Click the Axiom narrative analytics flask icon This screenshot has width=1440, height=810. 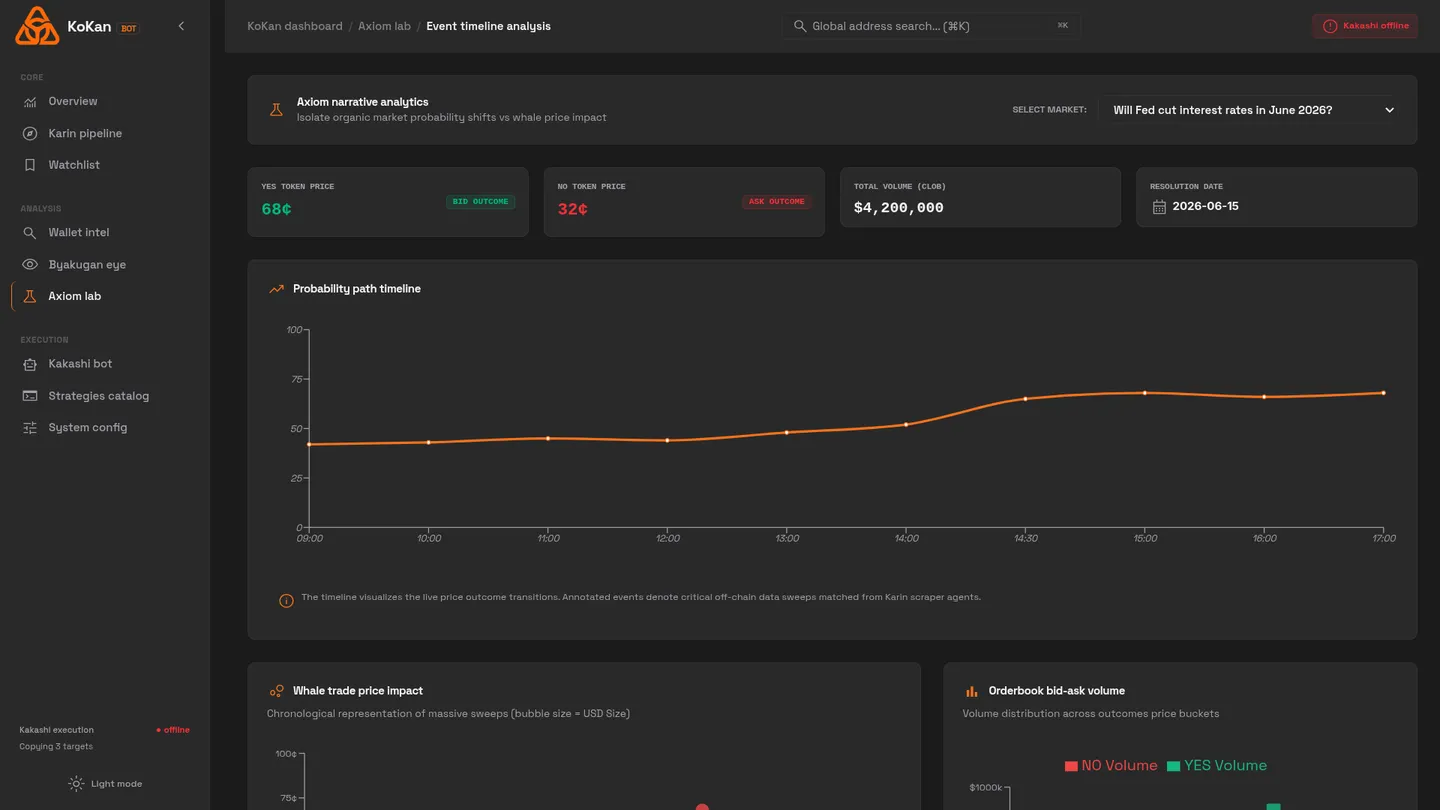pyautogui.click(x=276, y=110)
